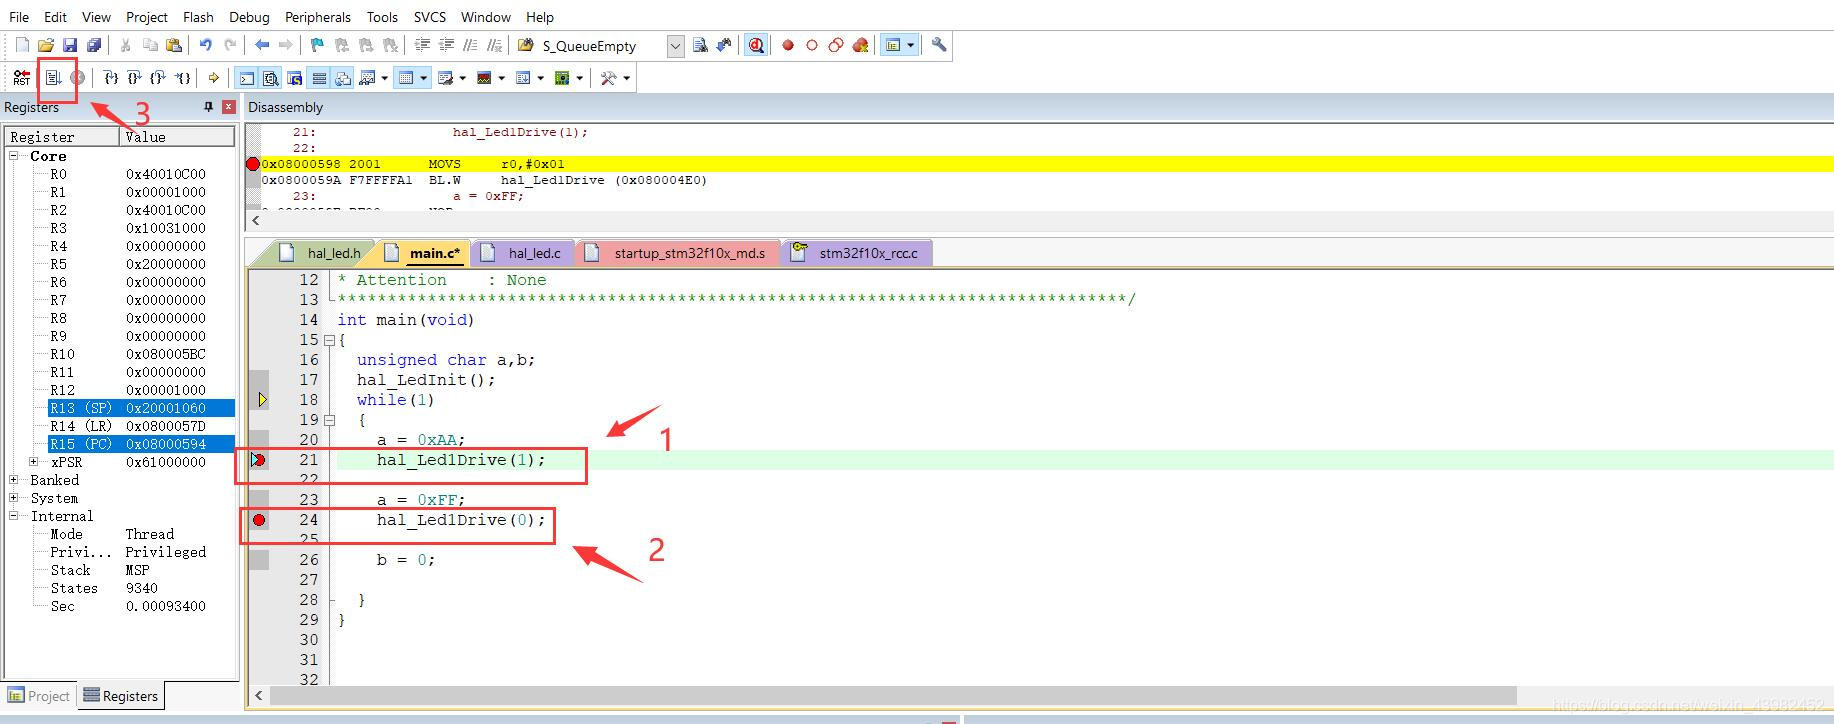Click the editor horizontal scrollbar thumb
1834x724 pixels.
click(x=893, y=696)
